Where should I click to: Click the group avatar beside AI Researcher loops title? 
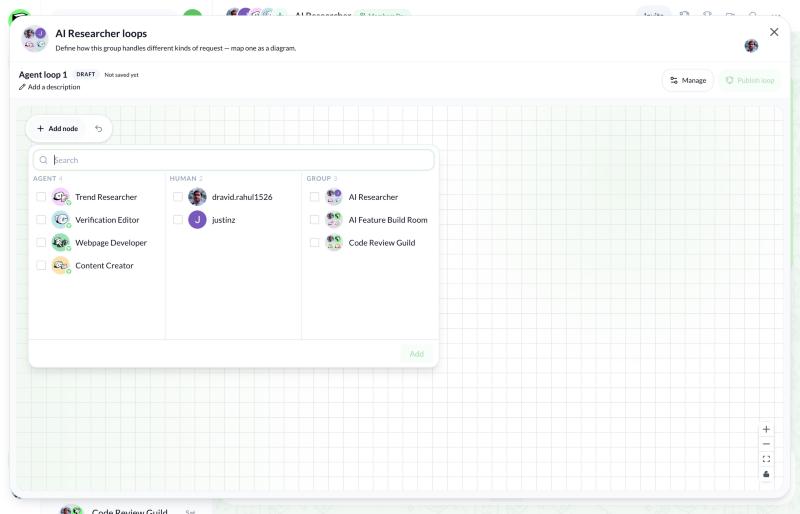click(35, 39)
